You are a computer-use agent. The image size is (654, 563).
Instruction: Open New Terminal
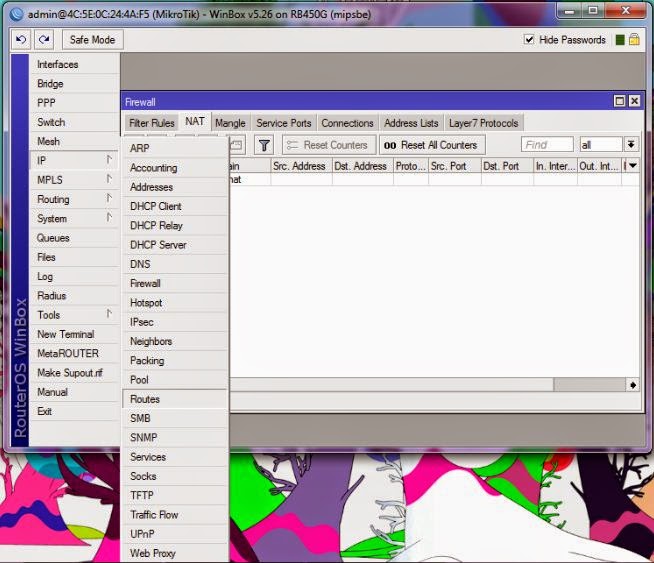(75, 334)
